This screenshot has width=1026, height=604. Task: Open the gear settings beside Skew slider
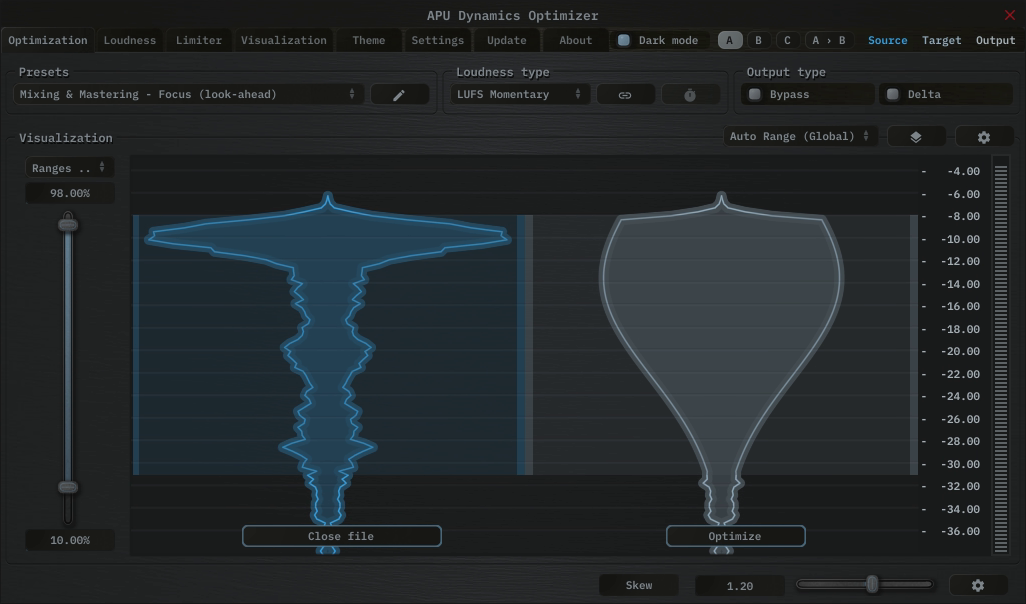(x=977, y=585)
